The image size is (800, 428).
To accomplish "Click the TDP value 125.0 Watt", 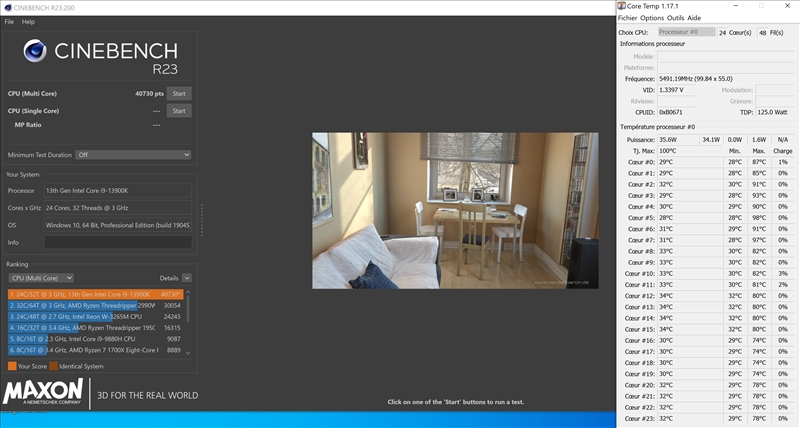I will coord(775,112).
